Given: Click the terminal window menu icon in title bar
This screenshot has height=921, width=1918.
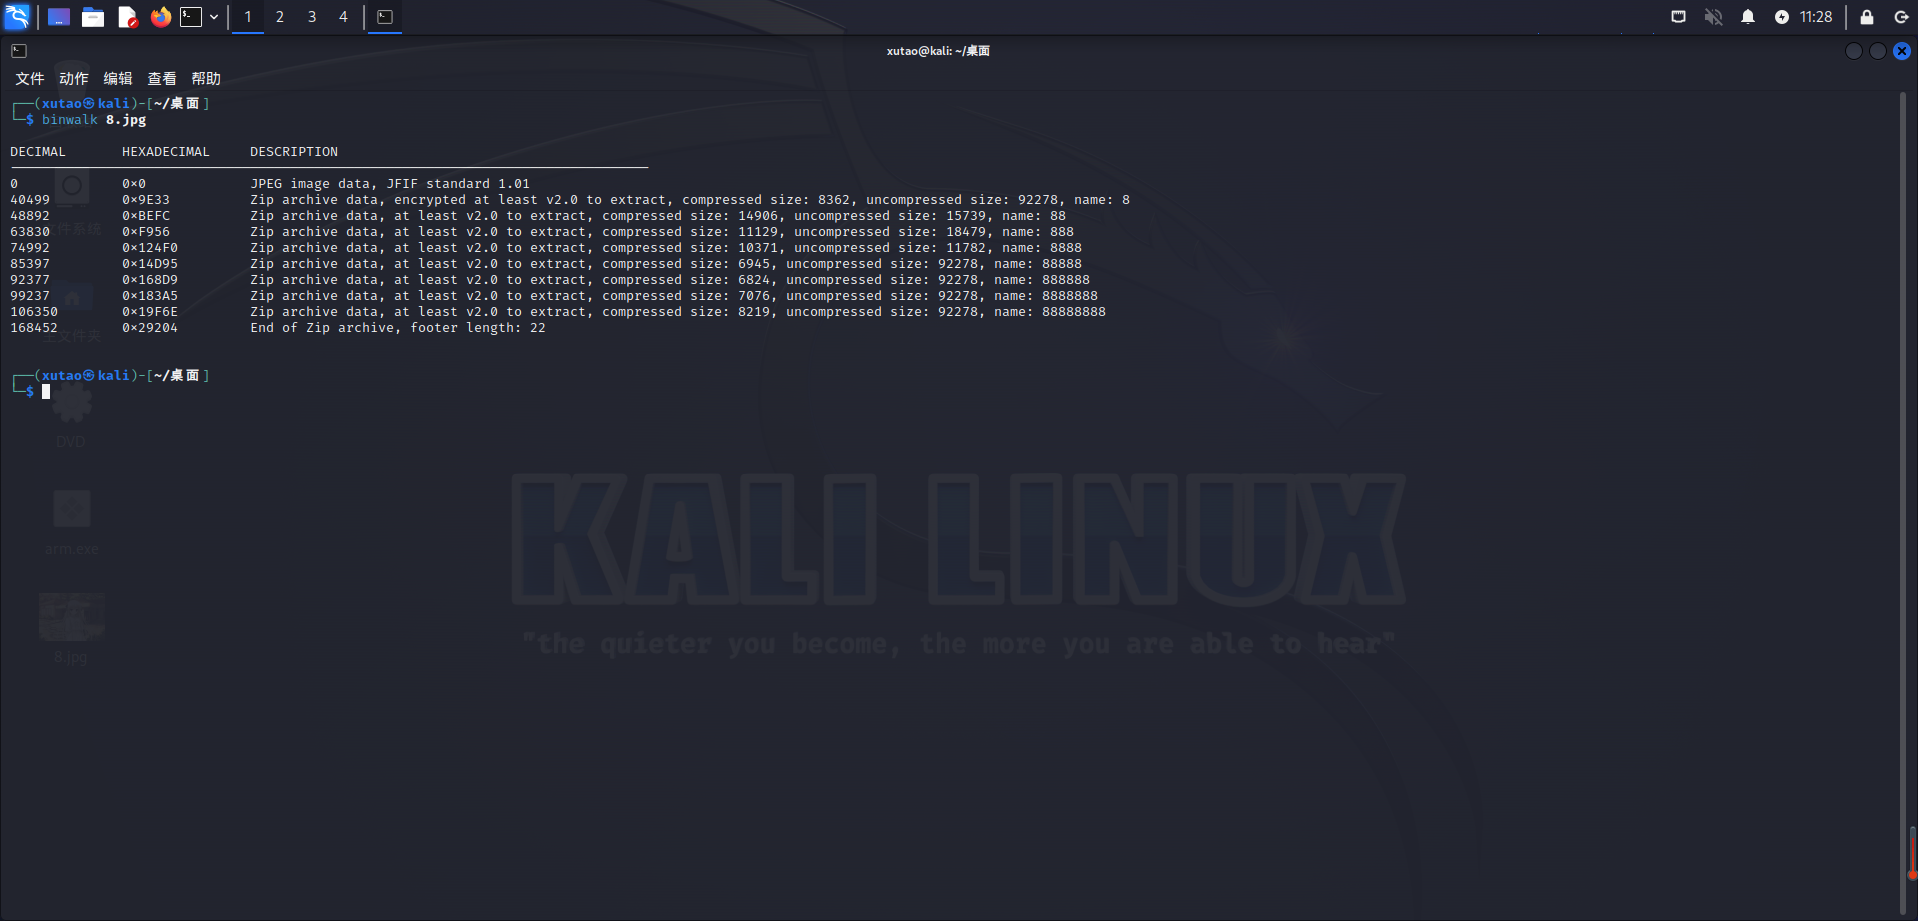Looking at the screenshot, I should point(19,51).
